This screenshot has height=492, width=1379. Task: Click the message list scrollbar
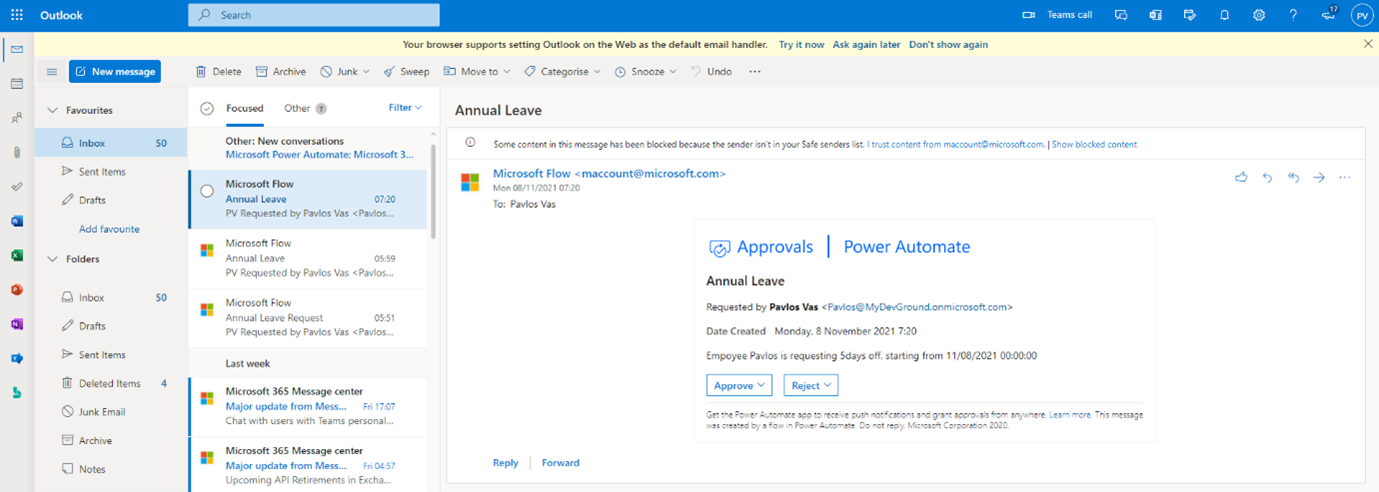[x=433, y=190]
